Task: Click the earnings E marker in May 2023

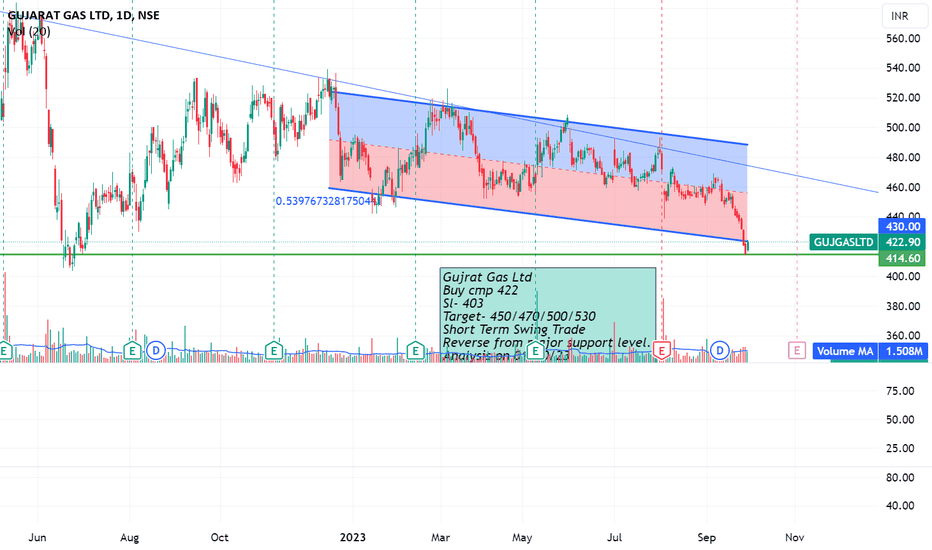Action: click(536, 351)
